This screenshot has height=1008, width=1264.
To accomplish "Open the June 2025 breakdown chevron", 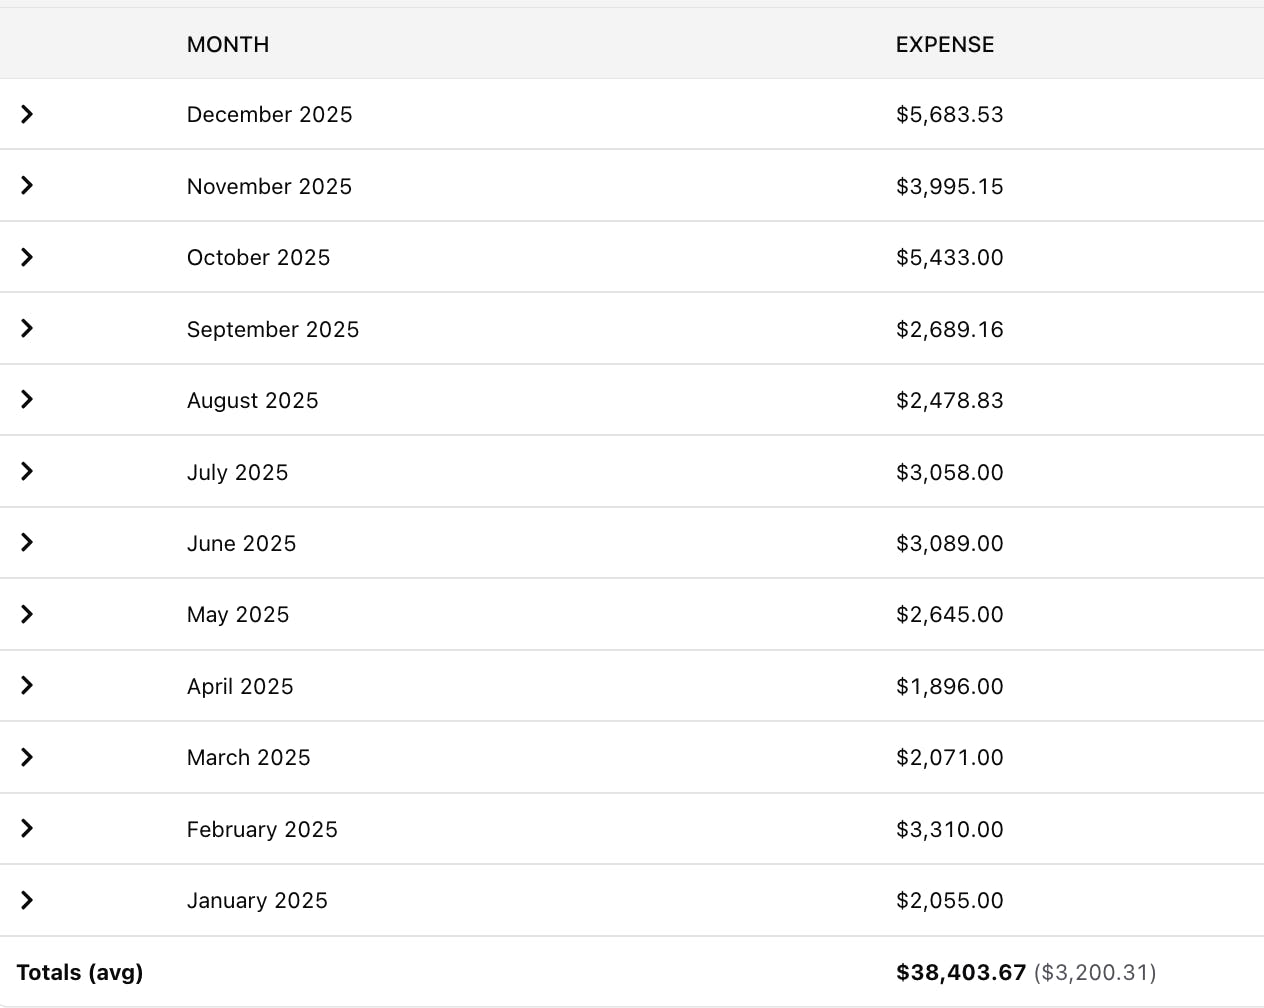I will (x=27, y=542).
